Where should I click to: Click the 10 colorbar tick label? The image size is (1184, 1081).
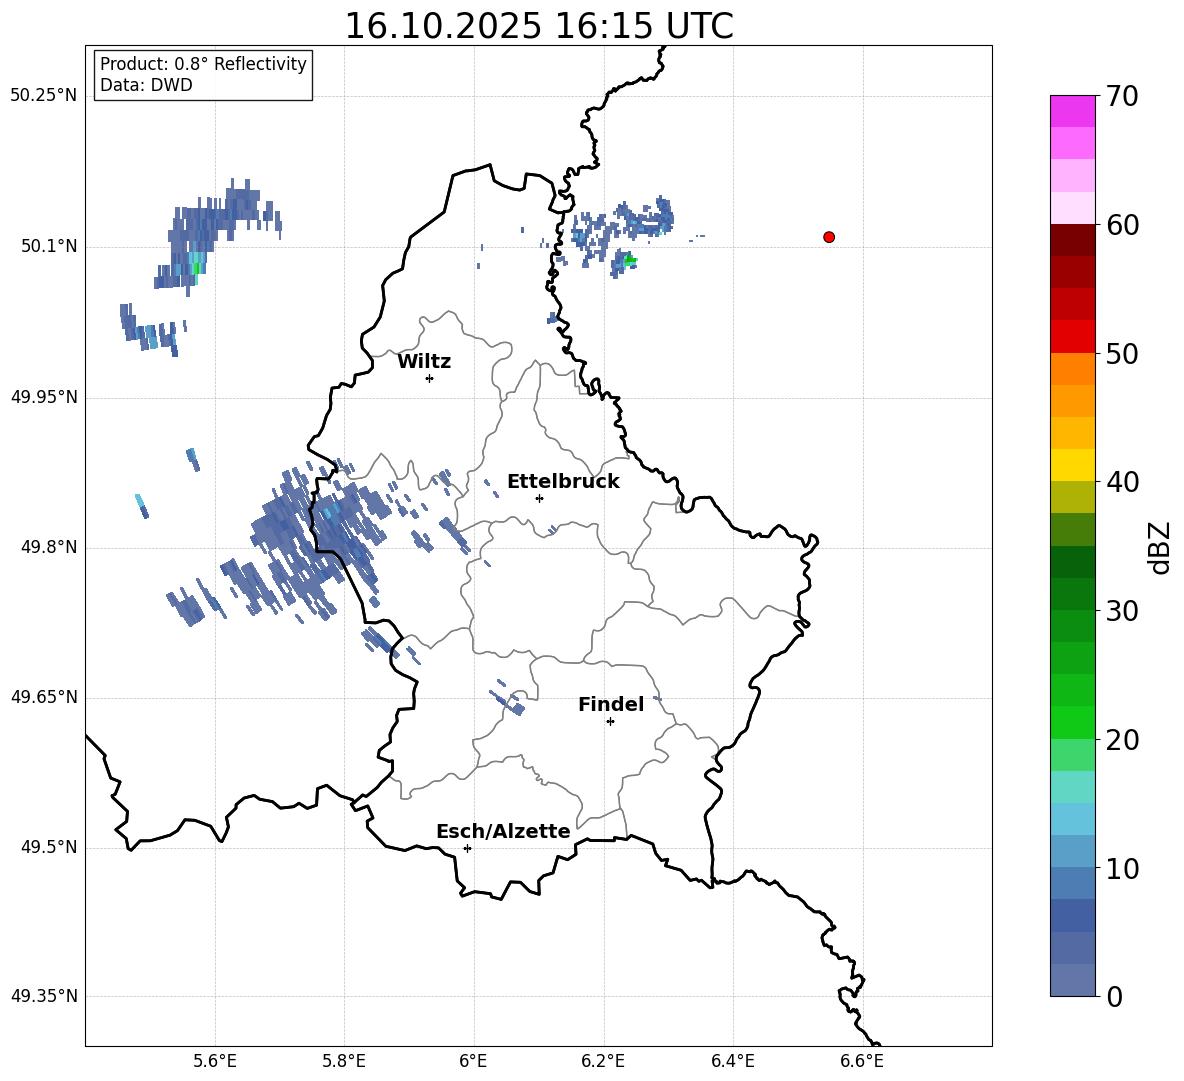click(1122, 868)
